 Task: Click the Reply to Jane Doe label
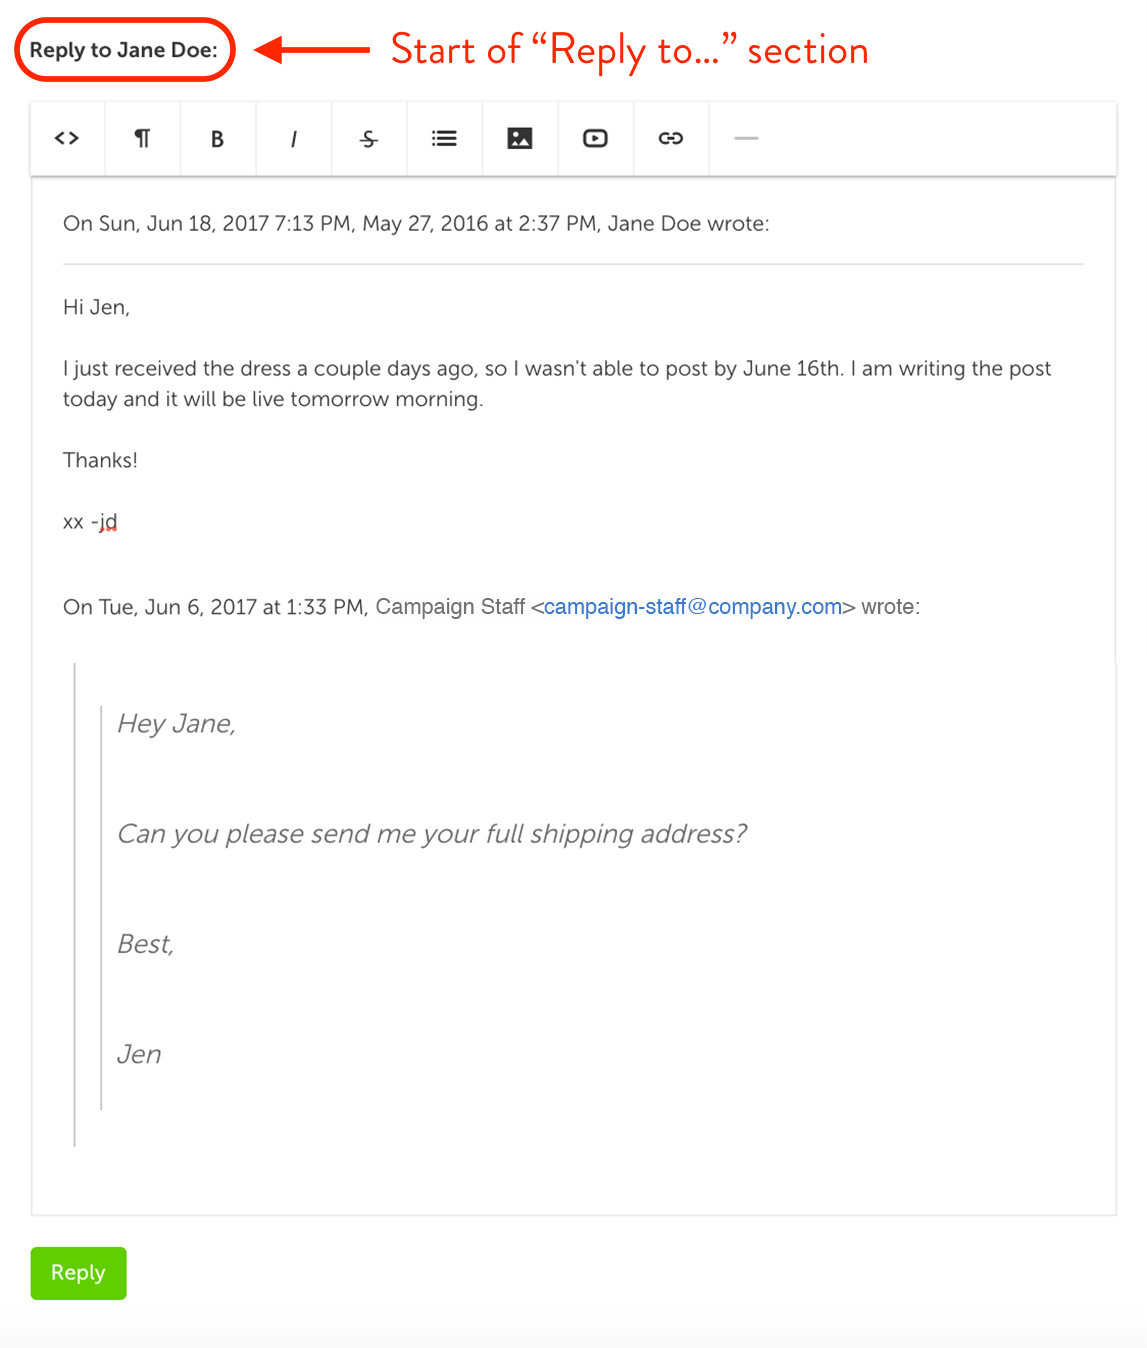click(x=124, y=50)
